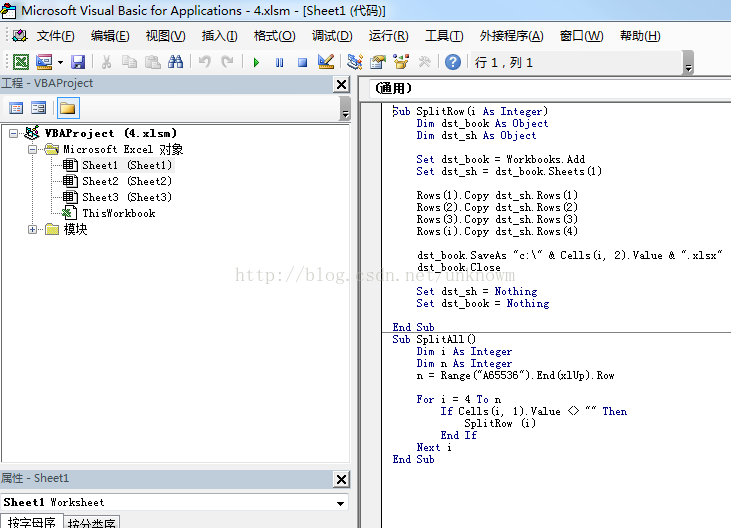Open project panel toolbar options arrow
This screenshot has height=528, width=731.
coord(345,109)
